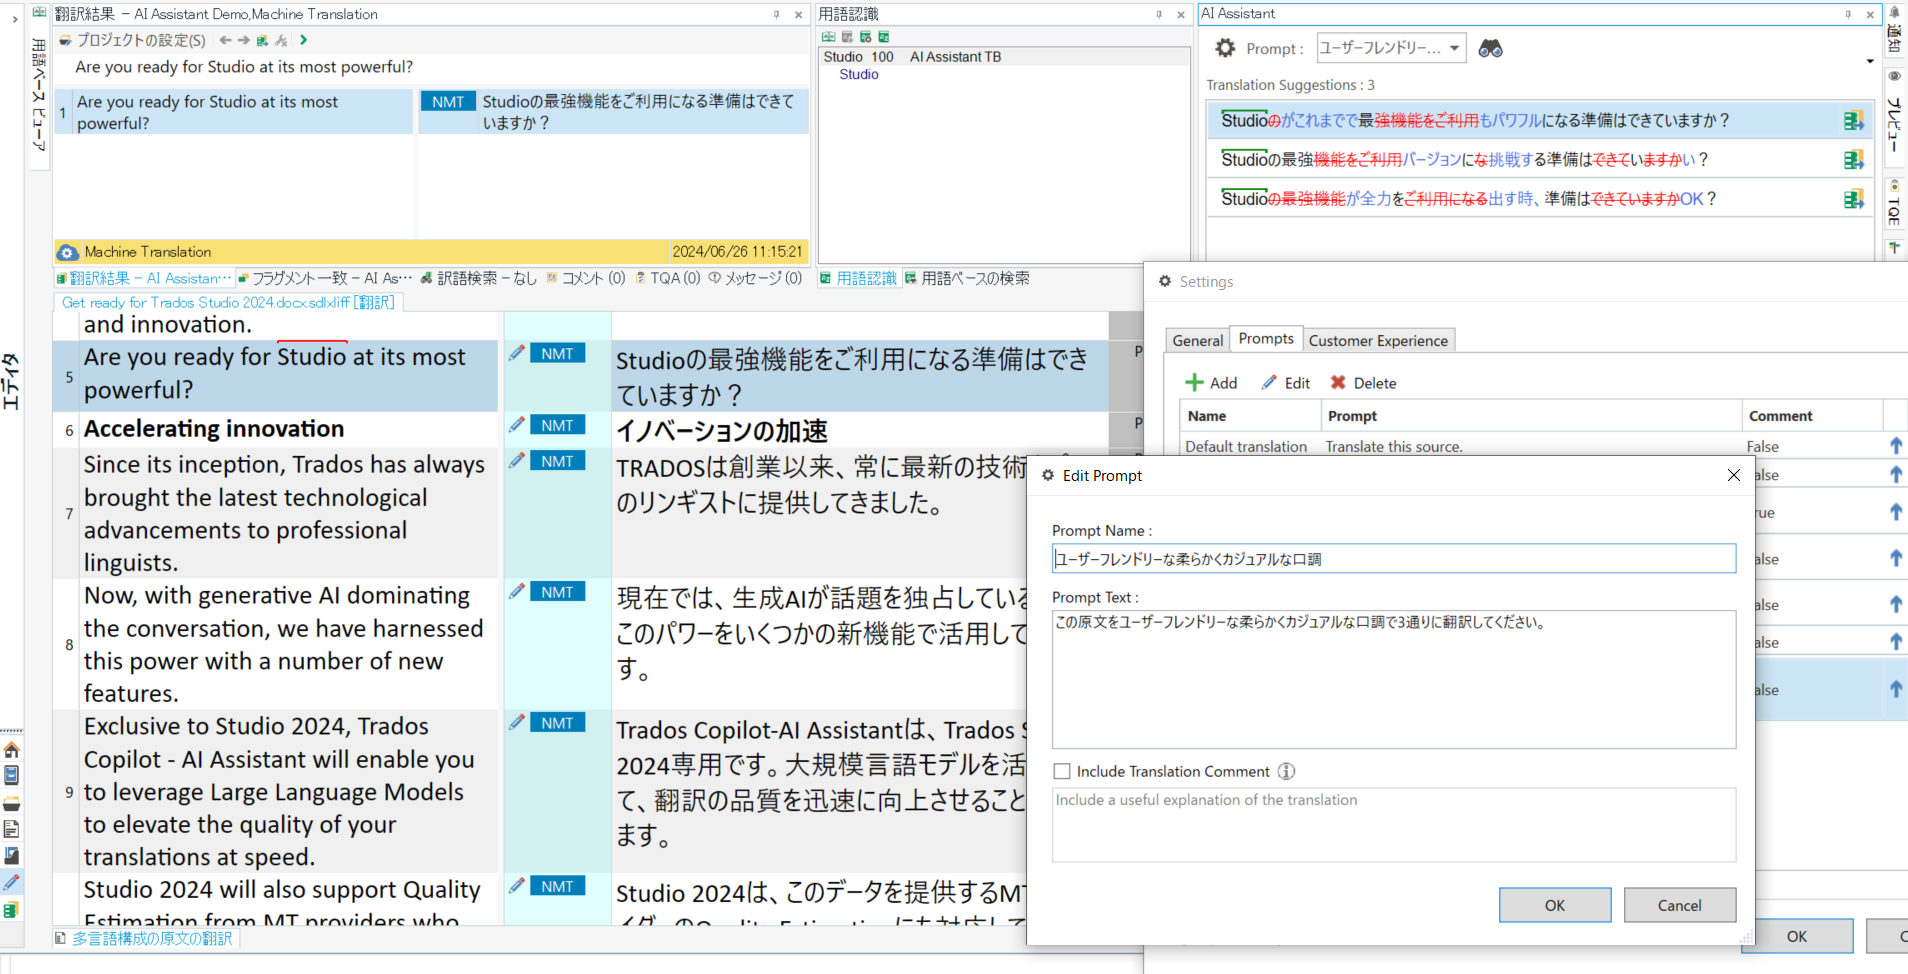The image size is (1908, 974).
Task: Click the fourth icon in the term recognition toolbar
Action: 884,37
